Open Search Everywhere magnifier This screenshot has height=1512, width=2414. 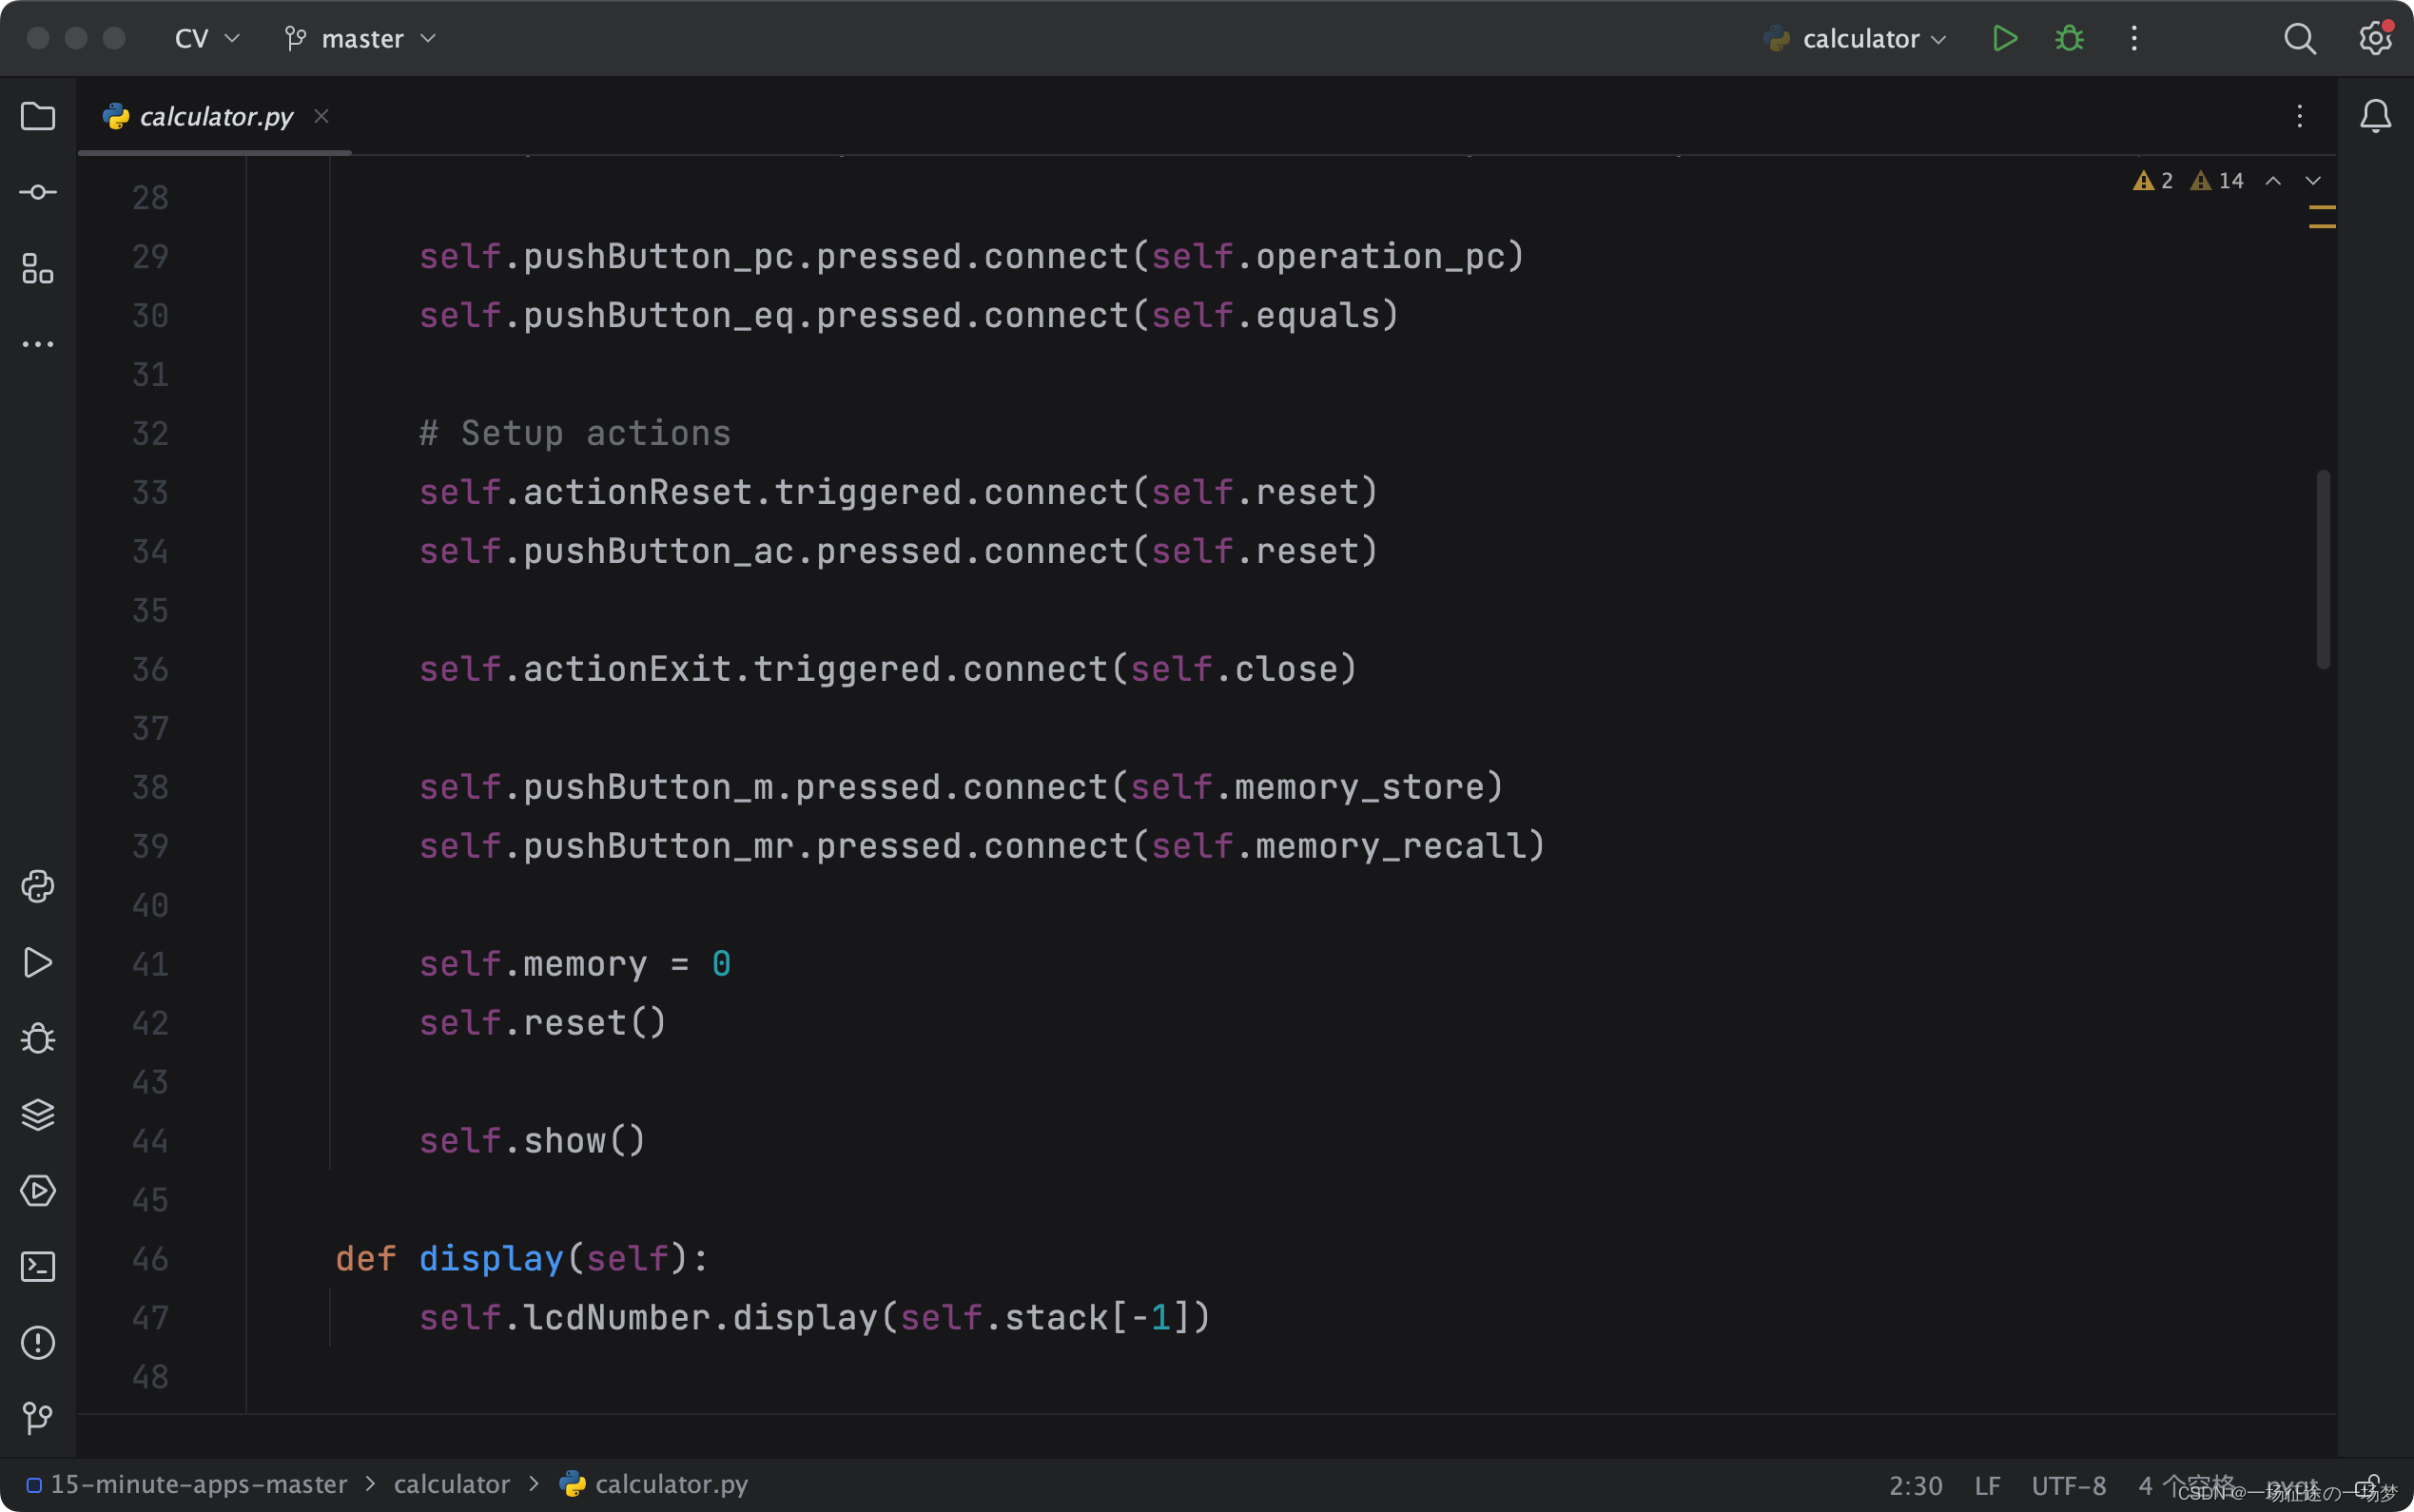(x=2299, y=38)
